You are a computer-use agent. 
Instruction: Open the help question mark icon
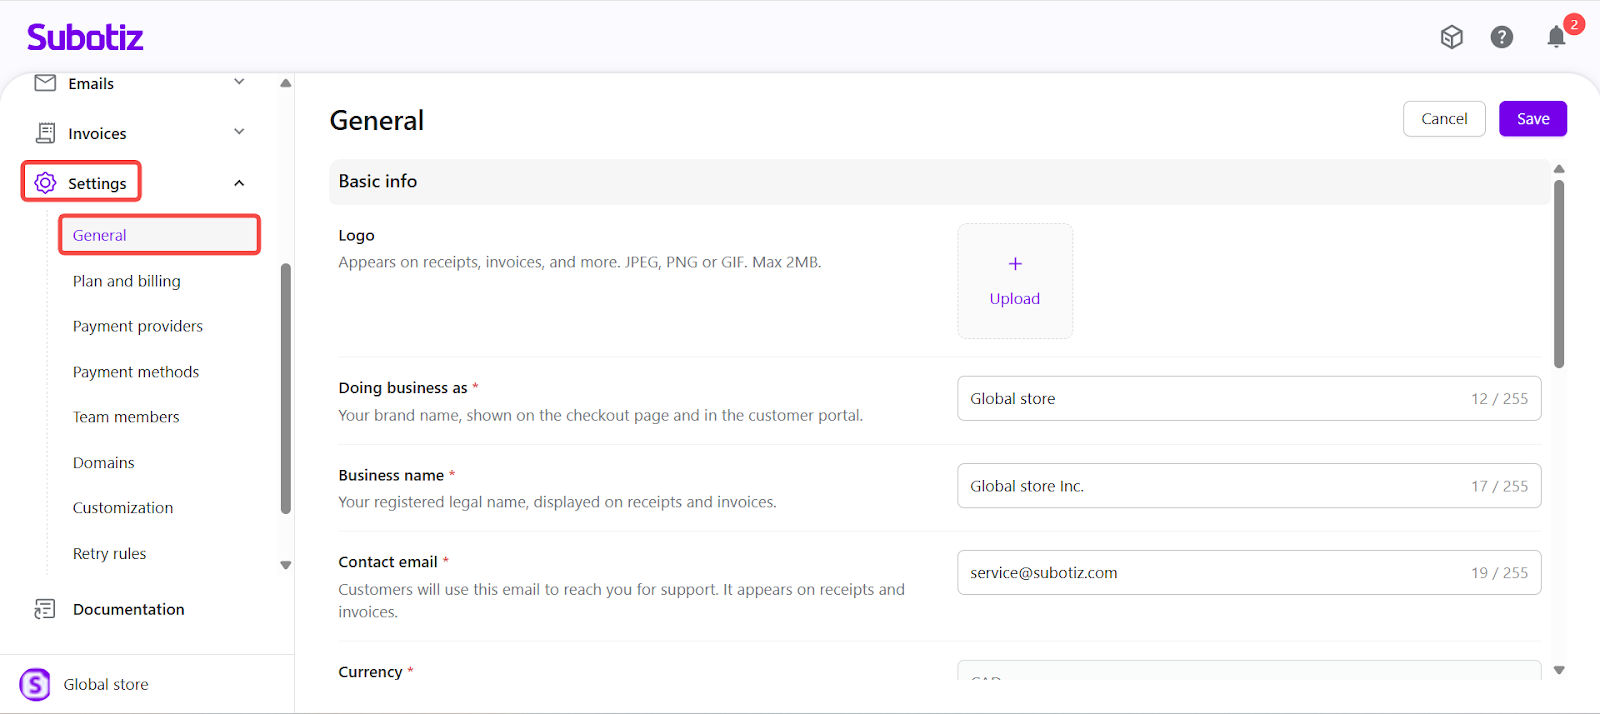coord(1501,37)
